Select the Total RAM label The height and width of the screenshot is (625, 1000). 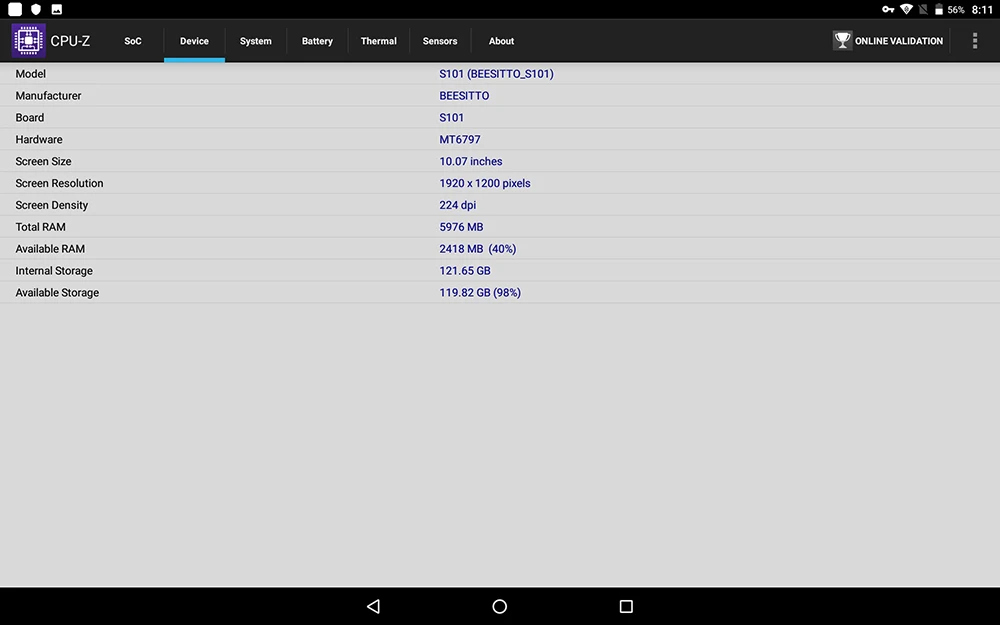(40, 227)
